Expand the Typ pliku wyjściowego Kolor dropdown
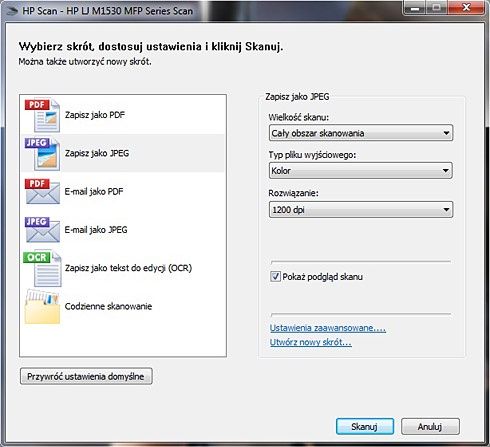 361,171
